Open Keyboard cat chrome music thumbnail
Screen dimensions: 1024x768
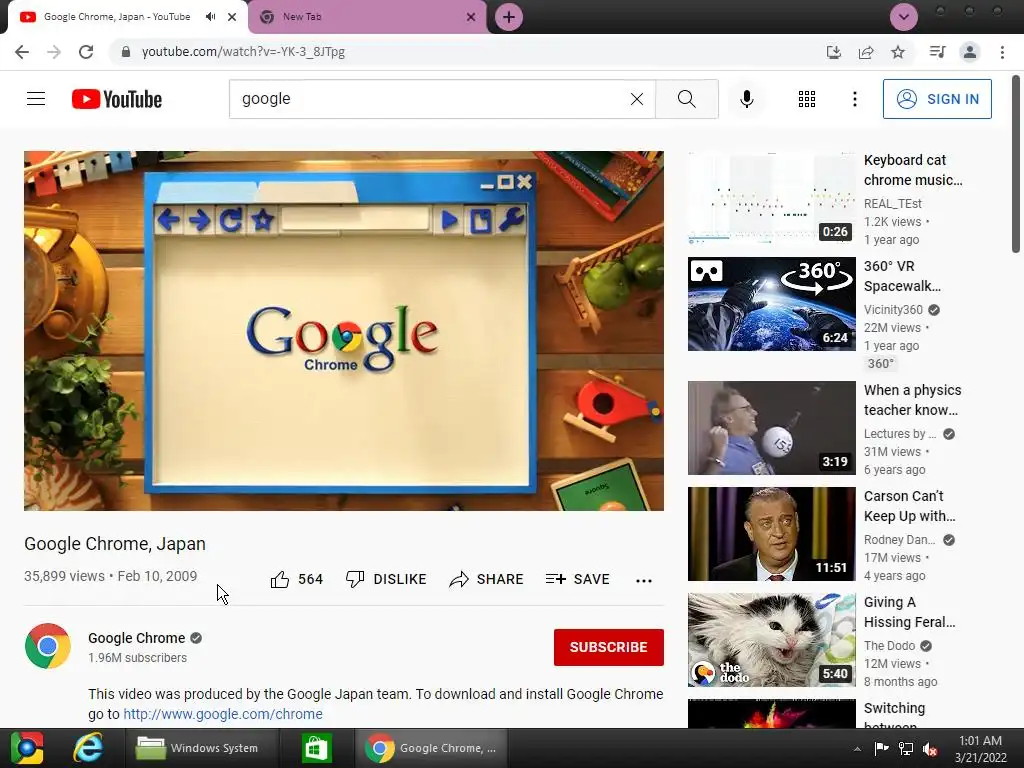771,197
